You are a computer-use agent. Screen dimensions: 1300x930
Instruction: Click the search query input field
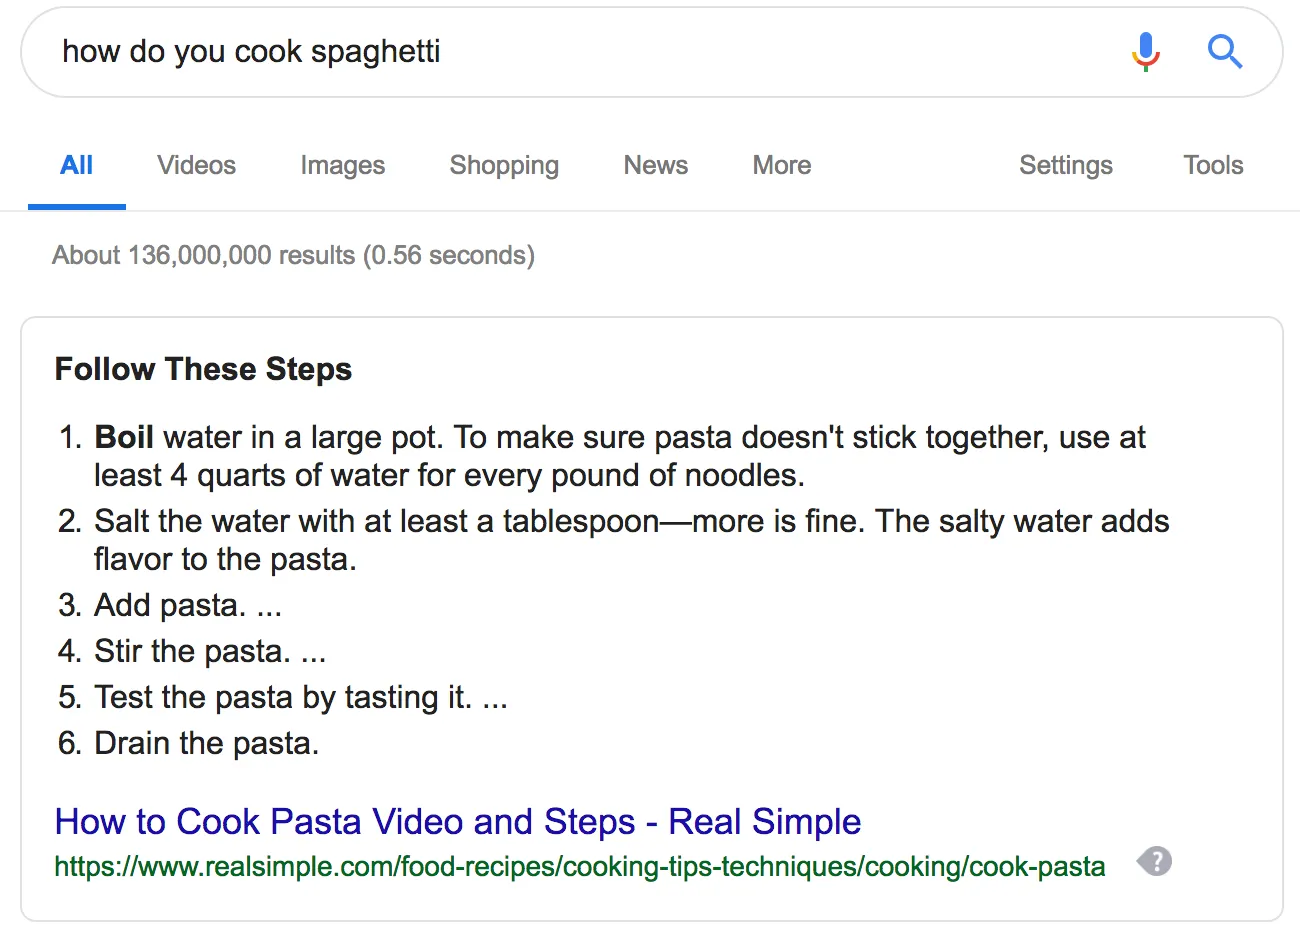coord(580,52)
